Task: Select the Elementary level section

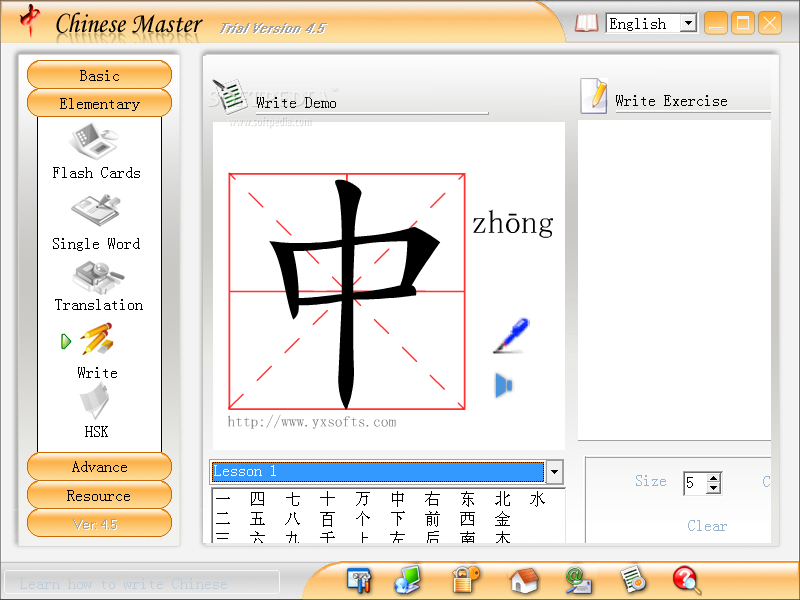Action: click(99, 103)
